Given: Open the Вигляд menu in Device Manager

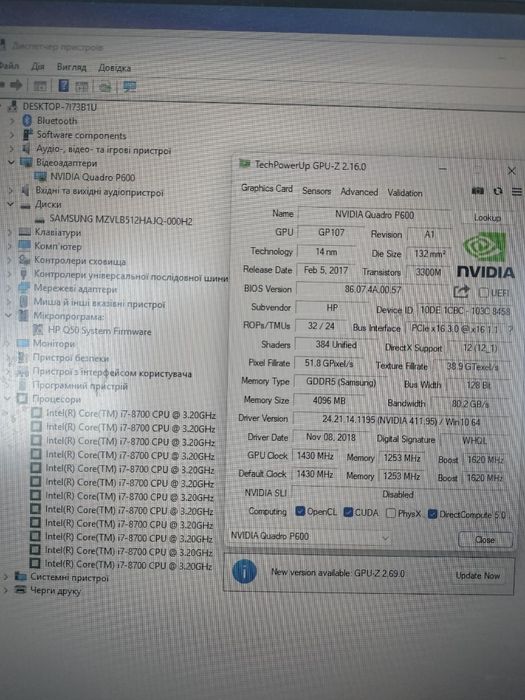Looking at the screenshot, I should pos(71,67).
